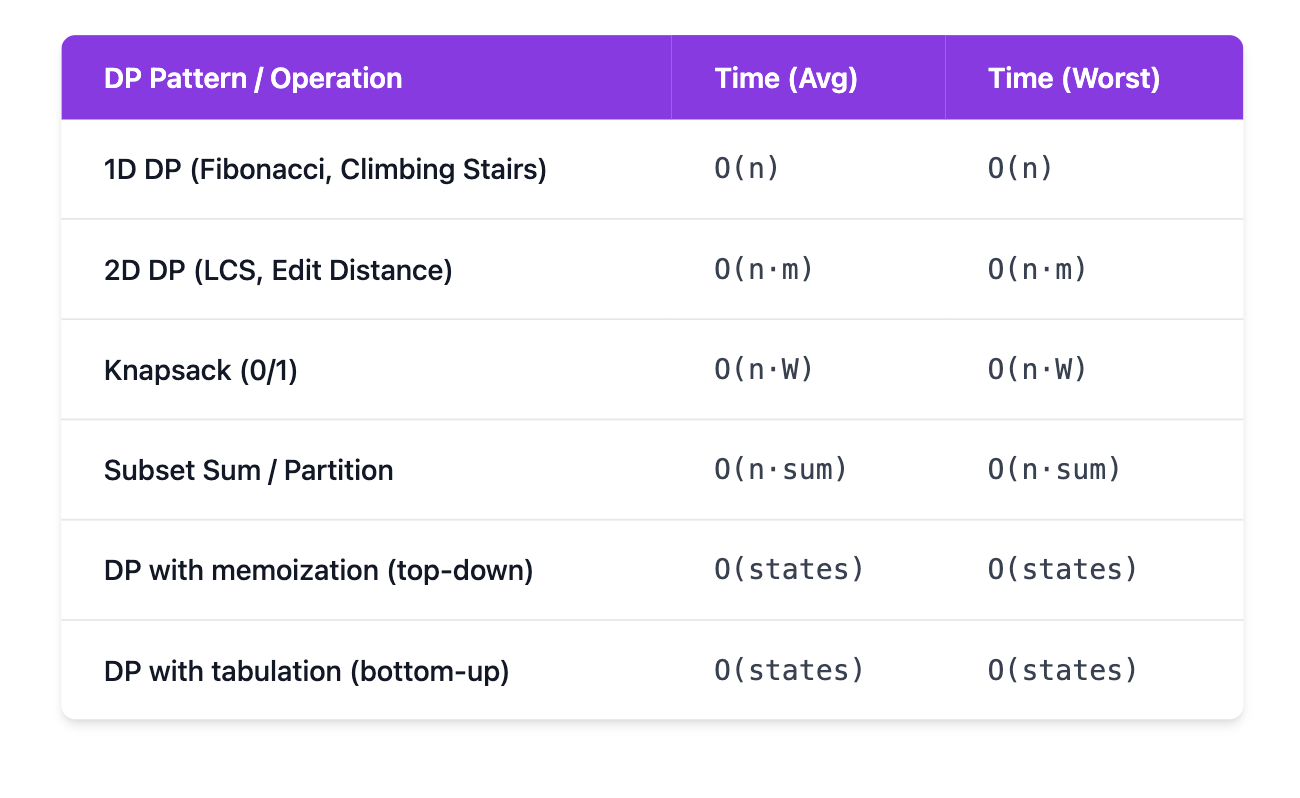Select the 'Subset Sum / Partition' row label
The image size is (1300, 798).
tap(248, 470)
